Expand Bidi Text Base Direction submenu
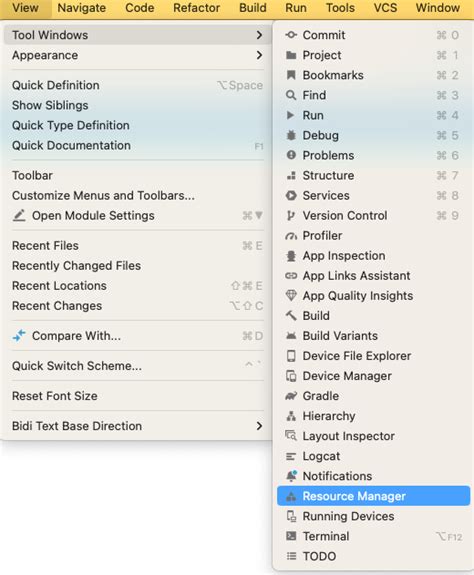The width and height of the screenshot is (474, 575). 259,426
